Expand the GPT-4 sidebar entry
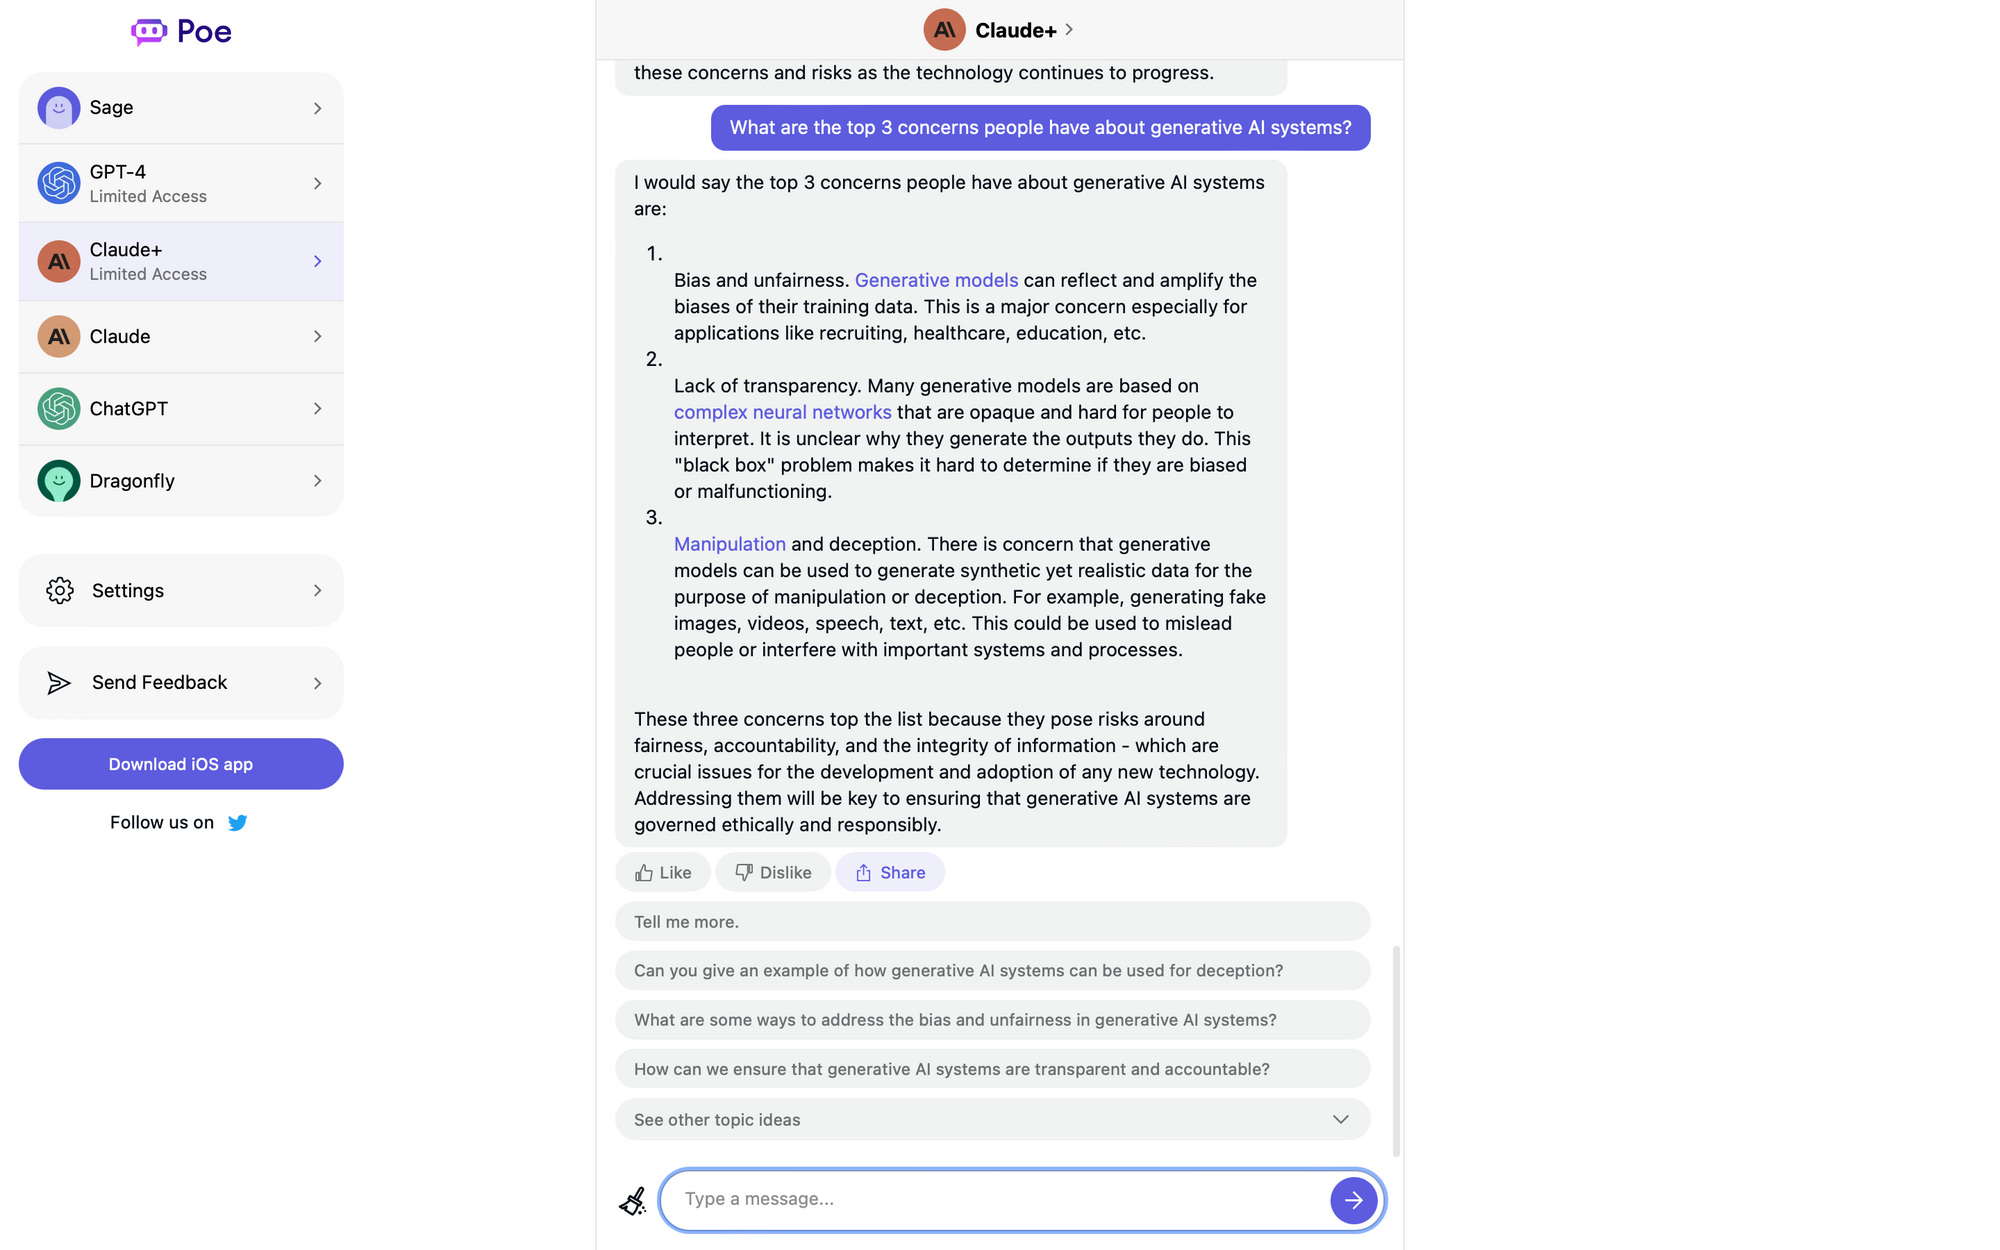The image size is (2000, 1250). (x=315, y=183)
